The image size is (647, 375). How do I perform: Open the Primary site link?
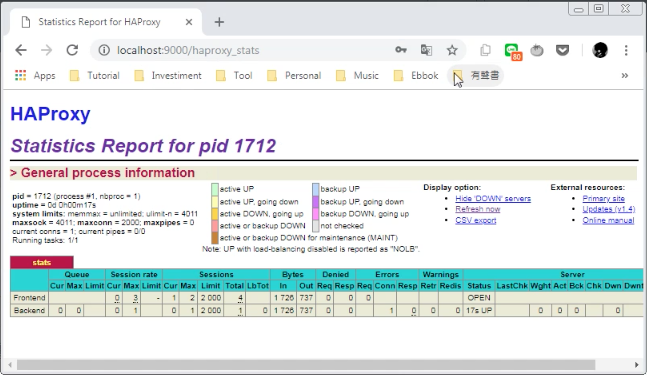604,198
